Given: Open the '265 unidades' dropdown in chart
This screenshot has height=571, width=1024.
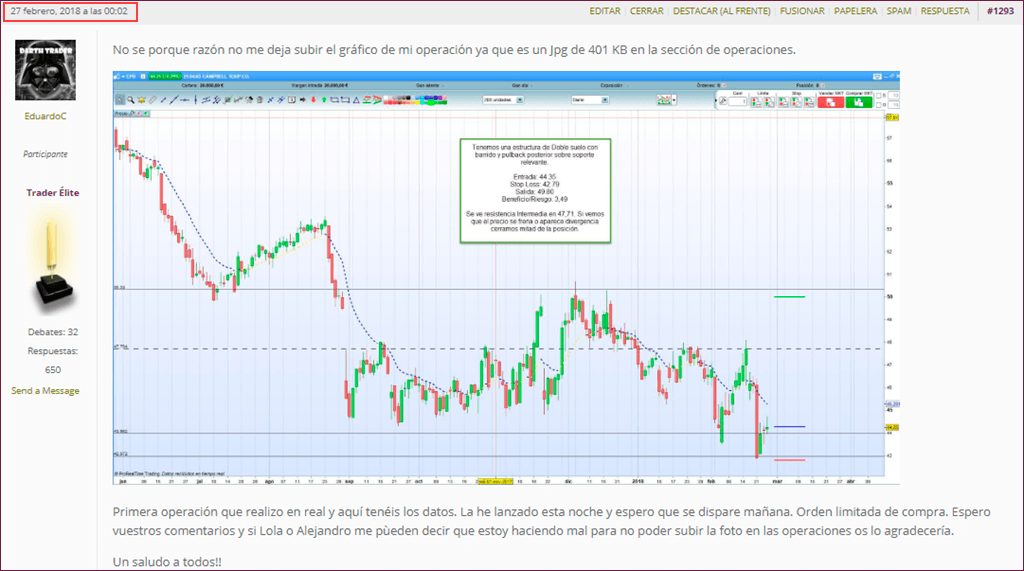Looking at the screenshot, I should [505, 100].
